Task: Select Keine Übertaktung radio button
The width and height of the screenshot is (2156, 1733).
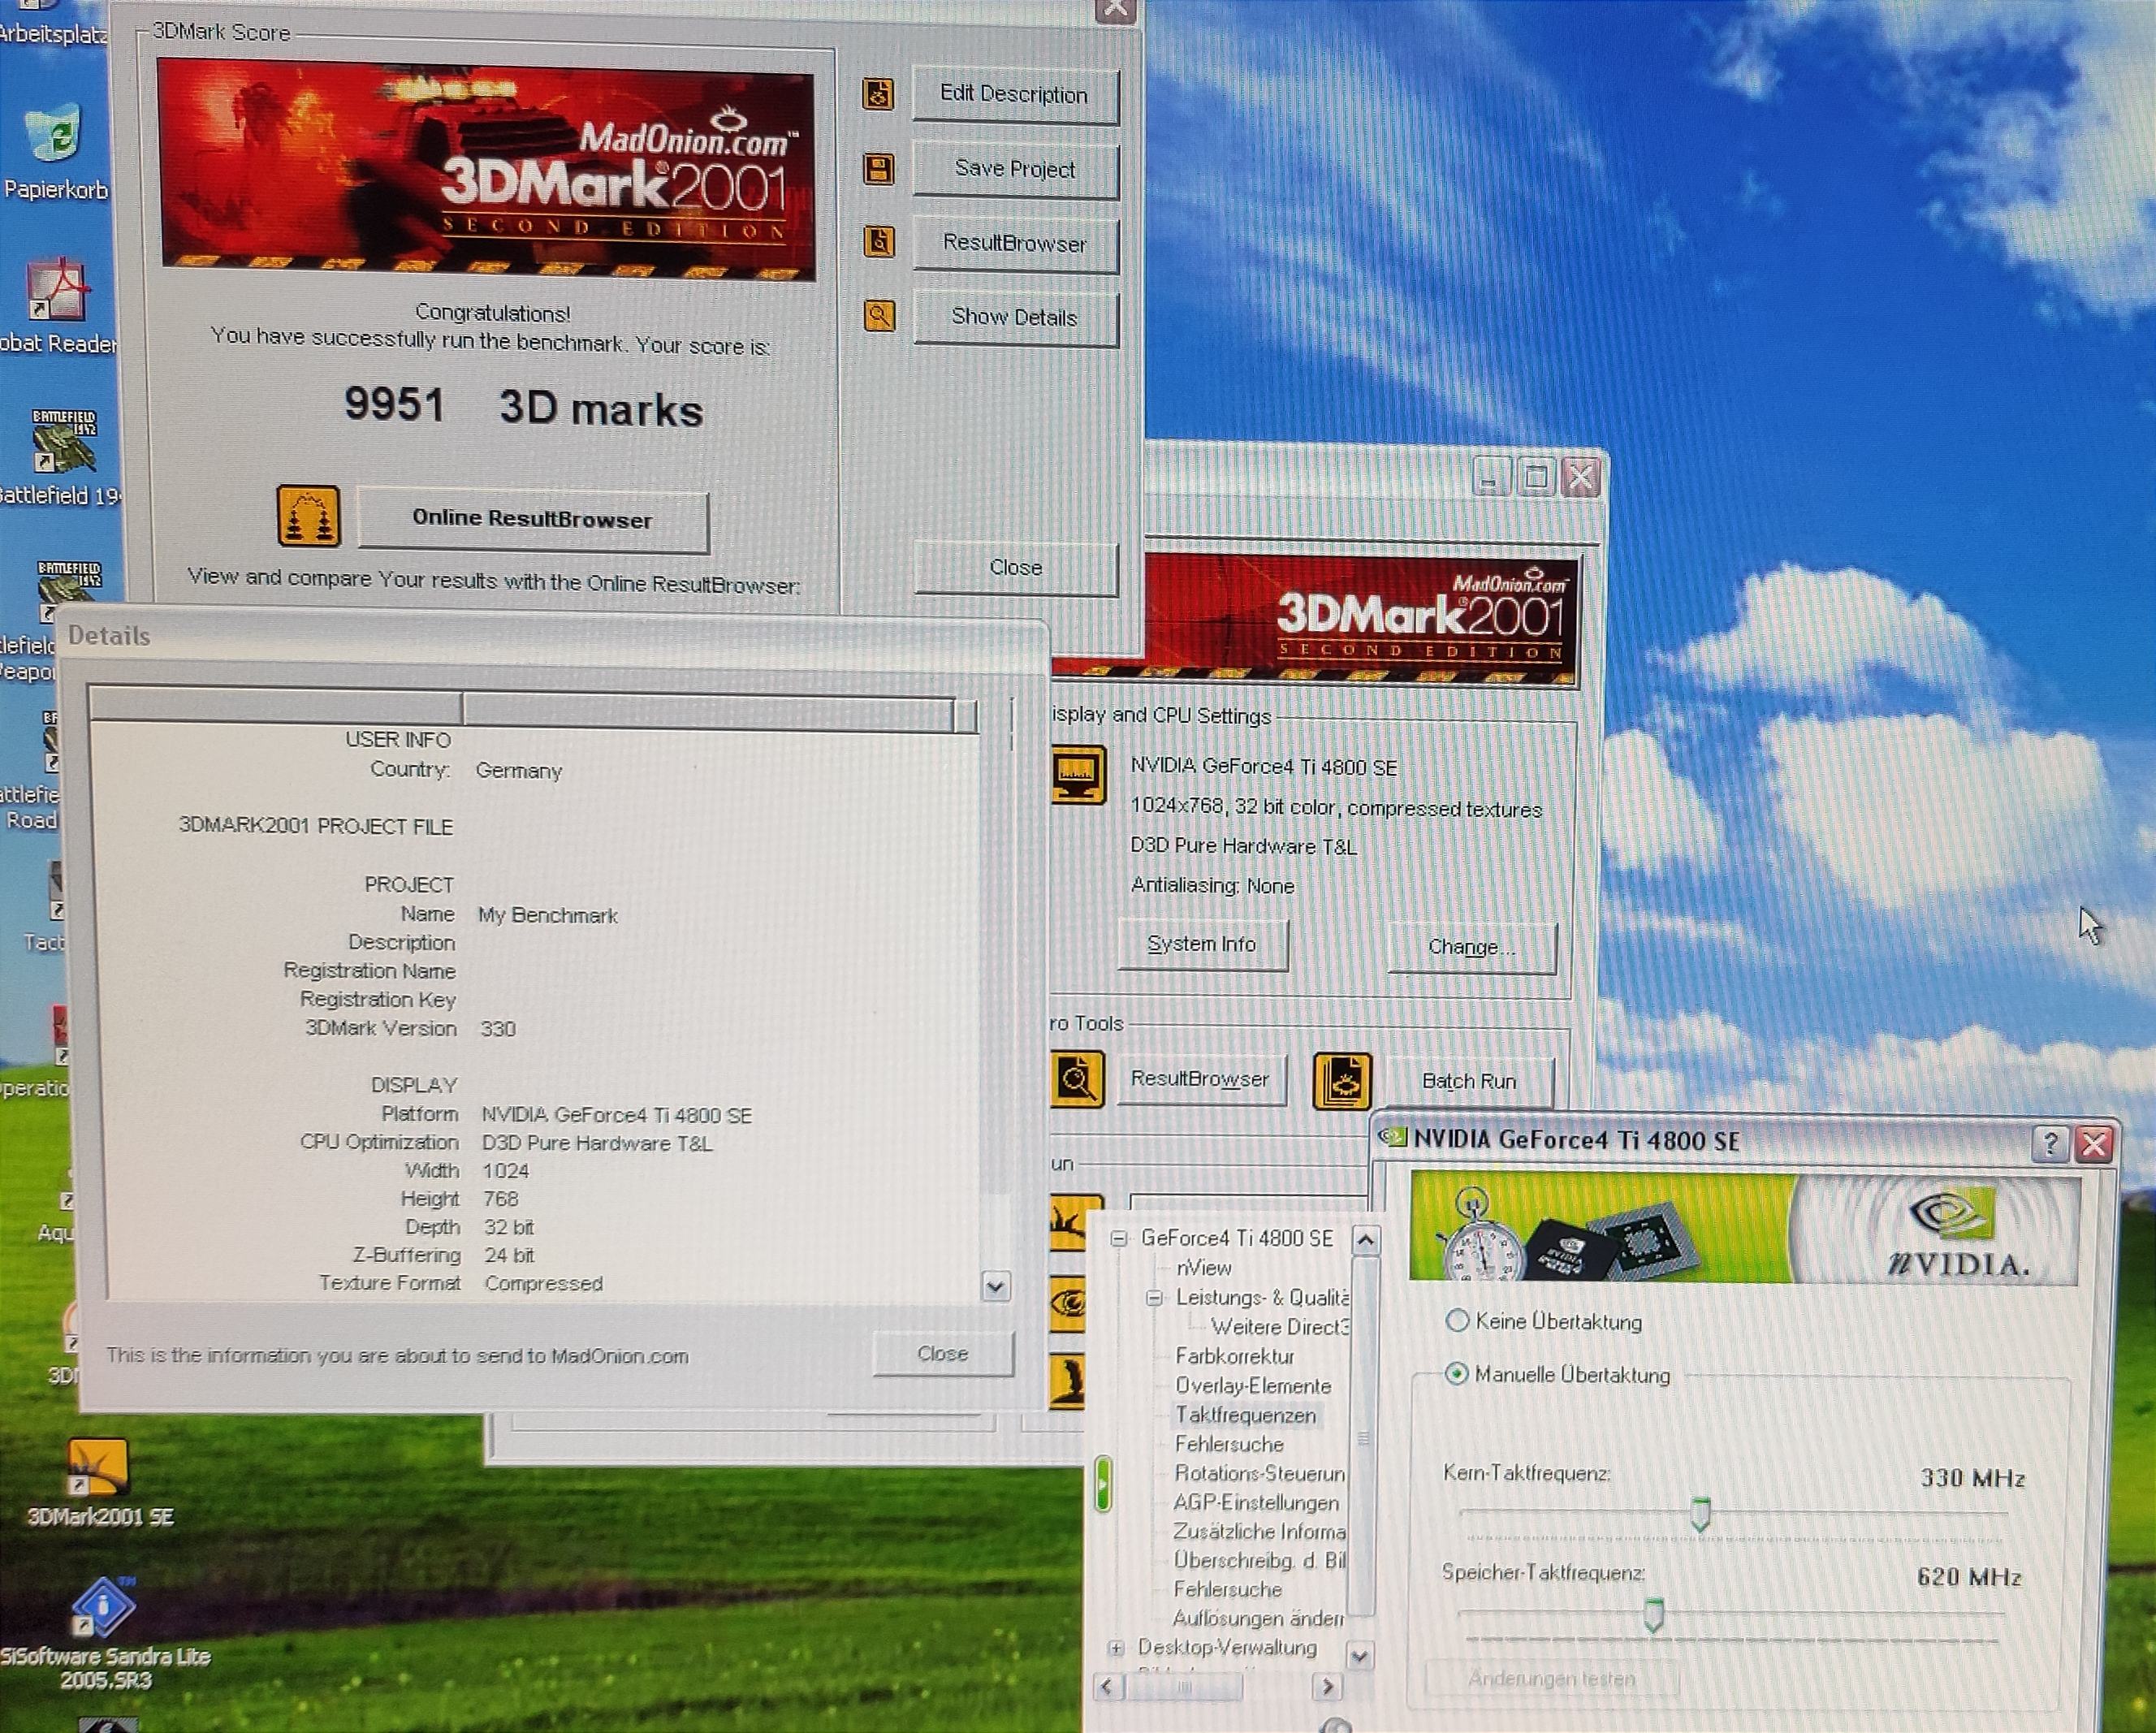Action: click(1457, 1321)
